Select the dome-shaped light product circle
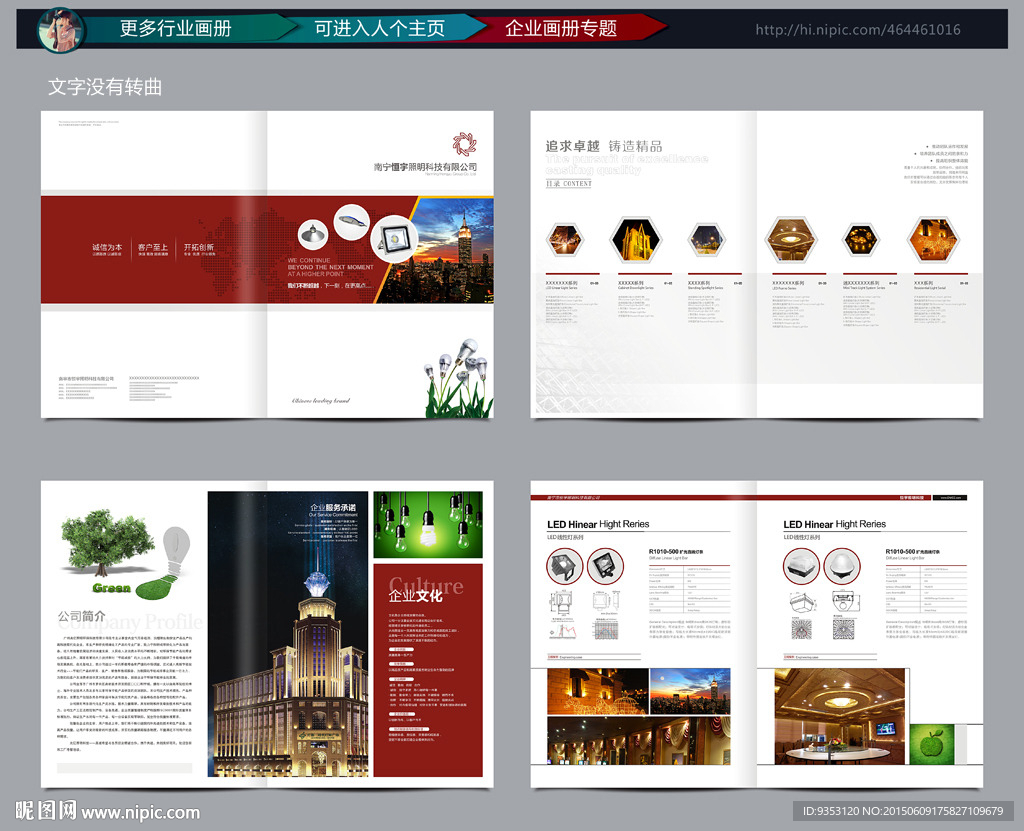This screenshot has width=1024, height=831. click(840, 568)
